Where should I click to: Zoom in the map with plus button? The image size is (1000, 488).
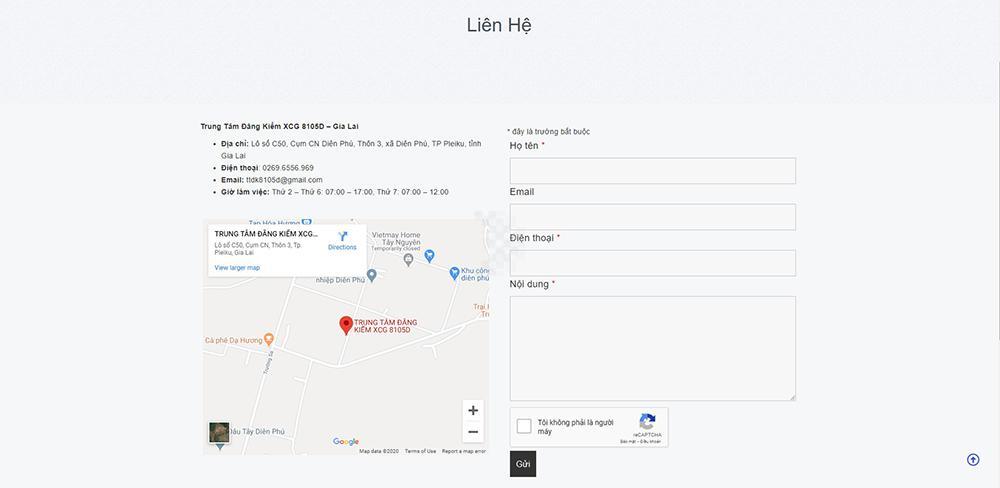click(473, 410)
